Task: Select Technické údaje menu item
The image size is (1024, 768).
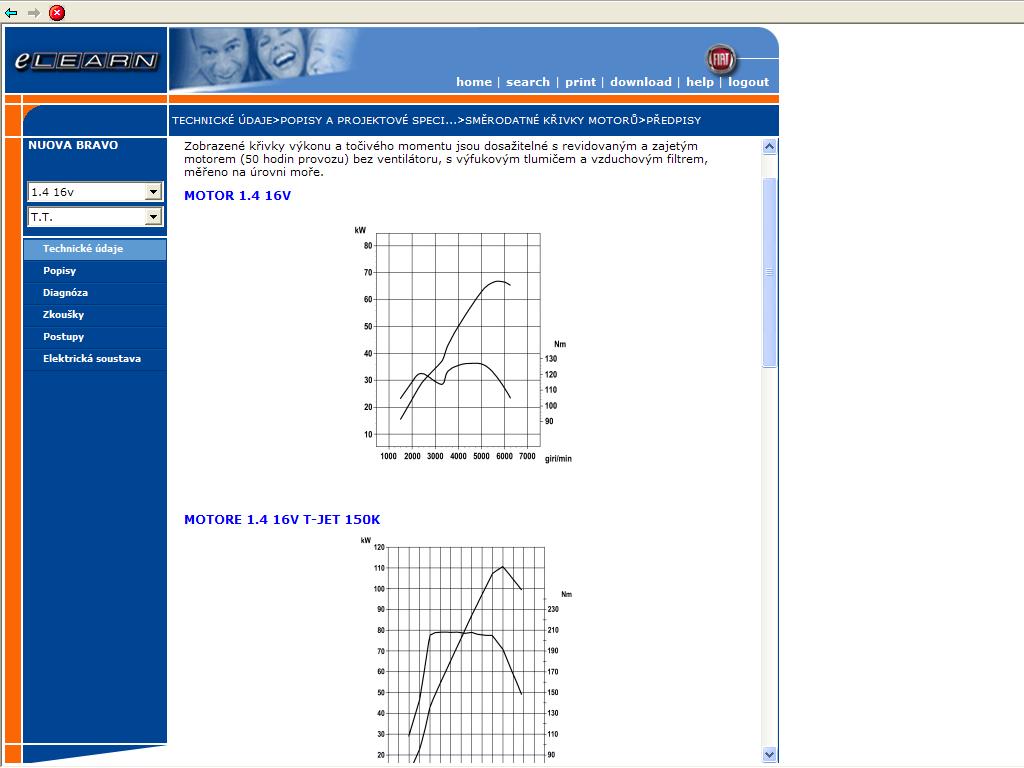Action: coord(83,249)
